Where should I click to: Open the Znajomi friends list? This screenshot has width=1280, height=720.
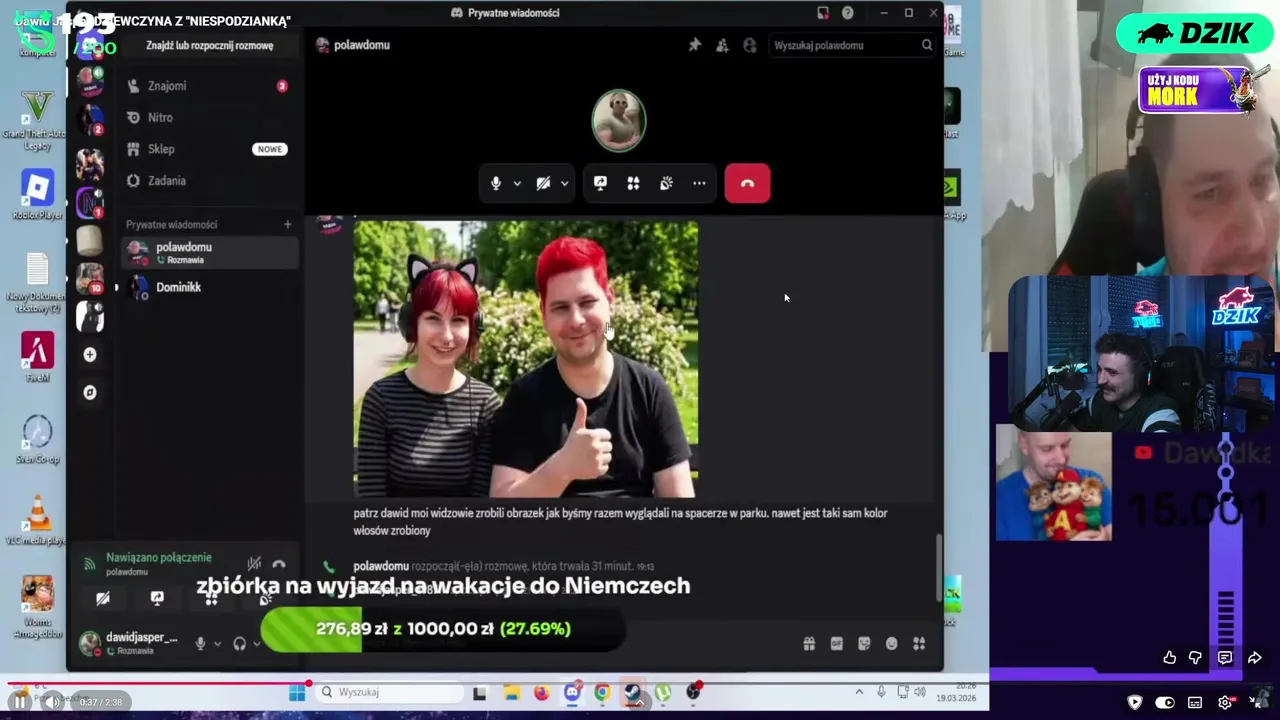click(208, 86)
